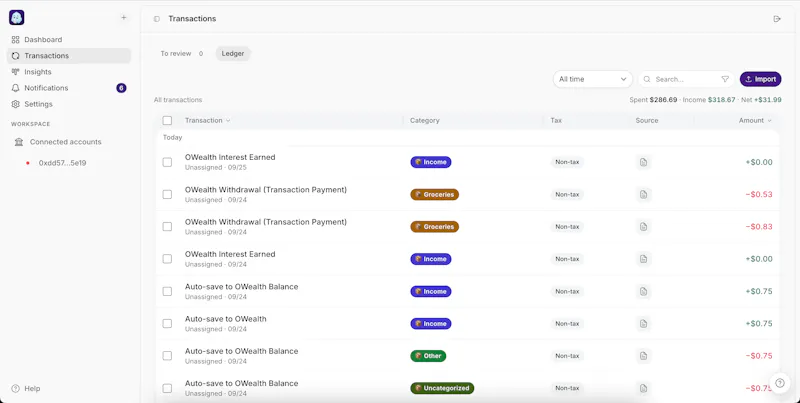Click the app logo icon

(x=17, y=17)
